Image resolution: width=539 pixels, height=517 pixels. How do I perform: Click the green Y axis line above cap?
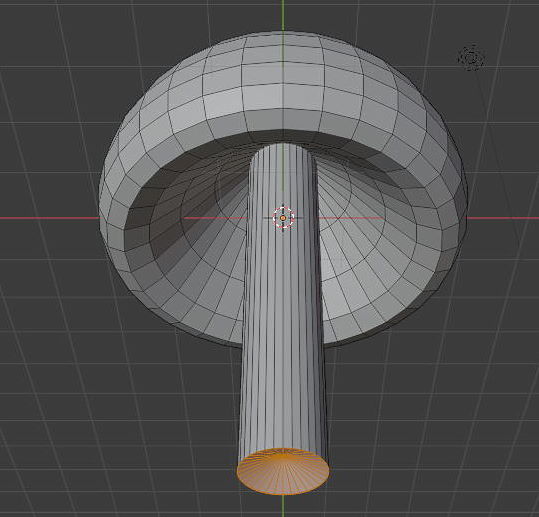pos(283,15)
